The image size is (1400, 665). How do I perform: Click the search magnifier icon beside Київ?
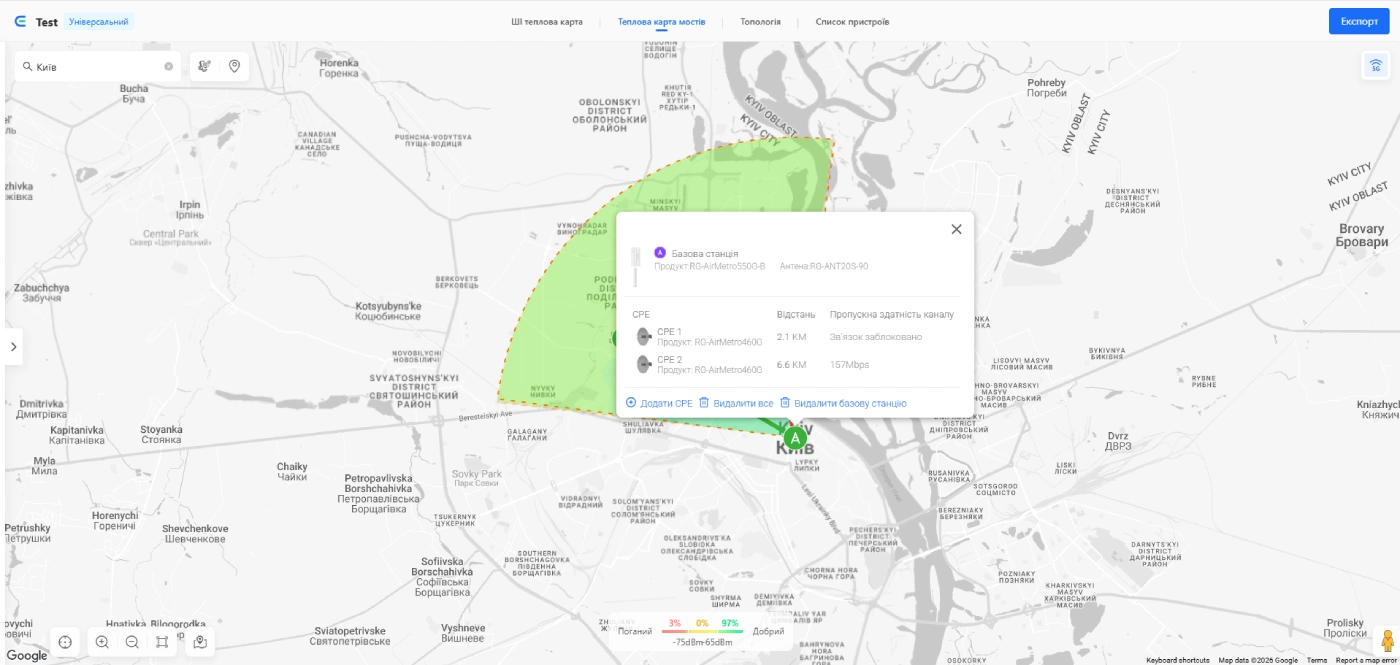click(x=26, y=67)
